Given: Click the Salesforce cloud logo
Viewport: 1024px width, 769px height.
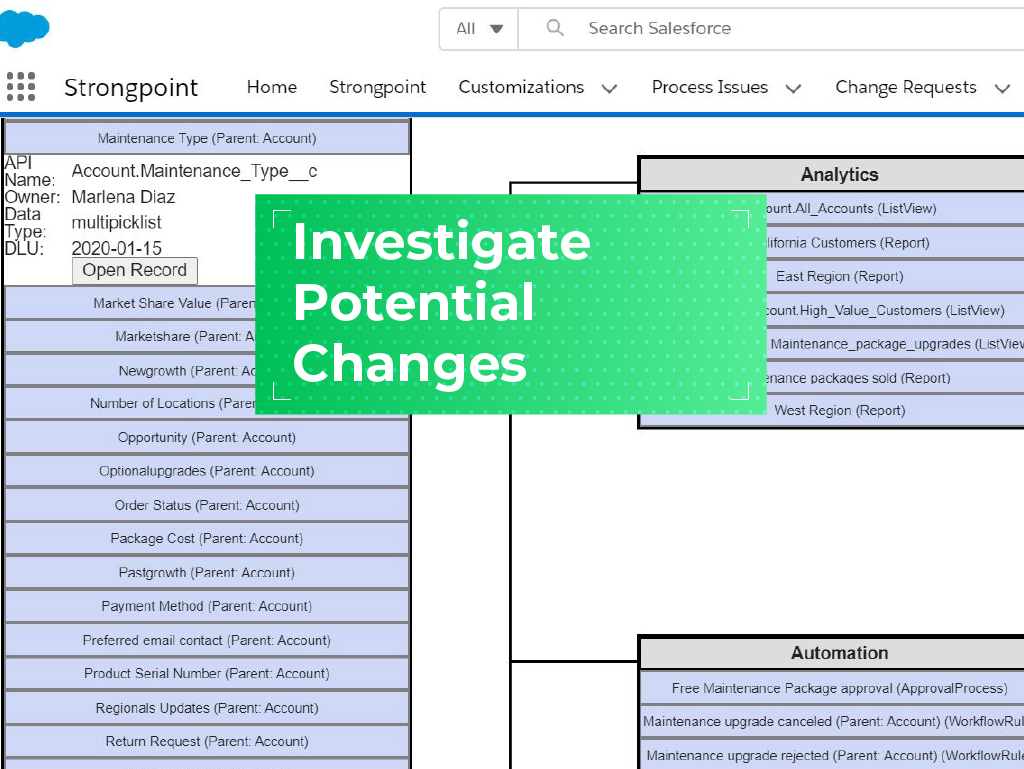Looking at the screenshot, I should coord(26,26).
